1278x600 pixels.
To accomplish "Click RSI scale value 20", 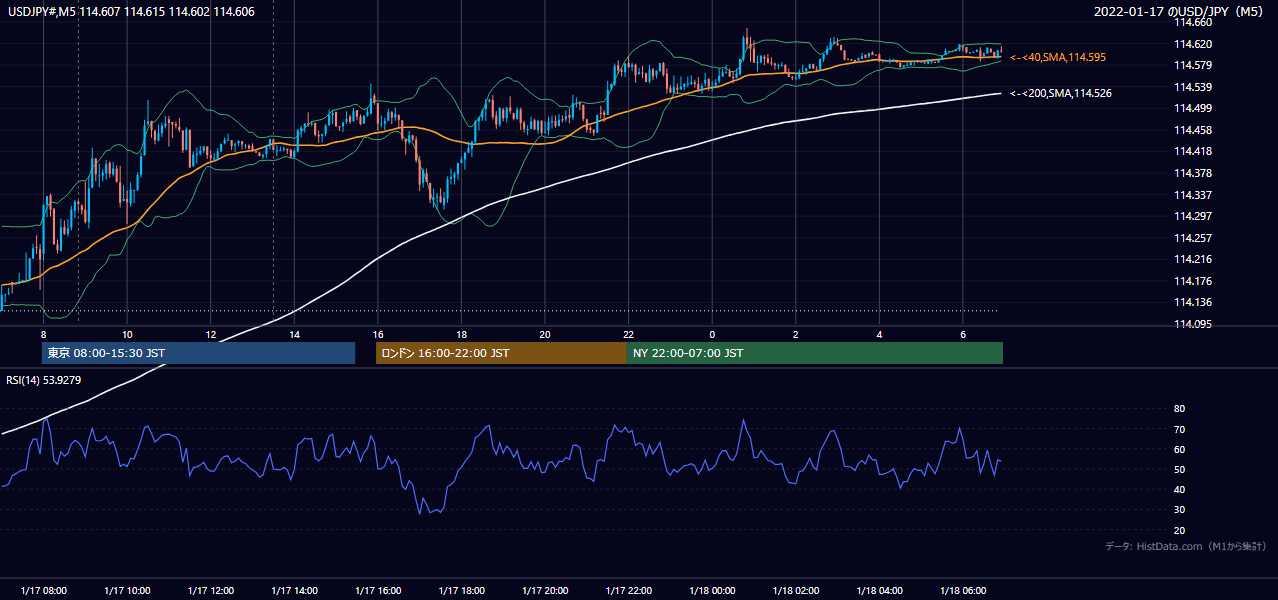I will click(x=1179, y=530).
